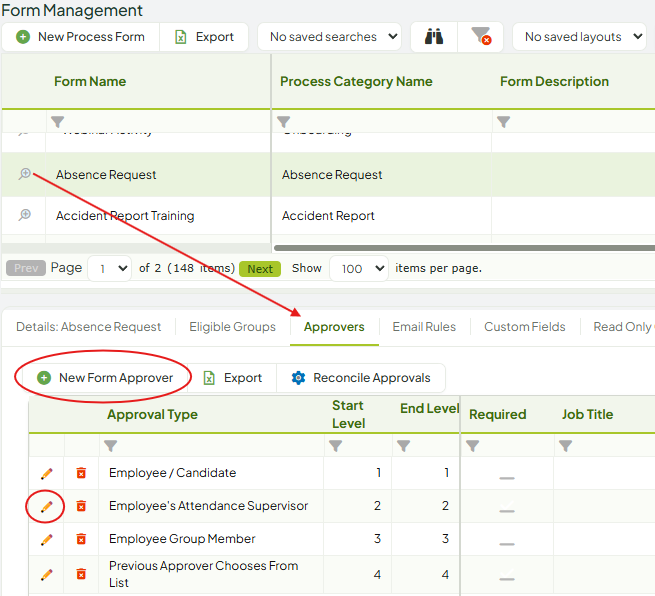Sort by Job Title column header
655x596 pixels.
[587, 414]
